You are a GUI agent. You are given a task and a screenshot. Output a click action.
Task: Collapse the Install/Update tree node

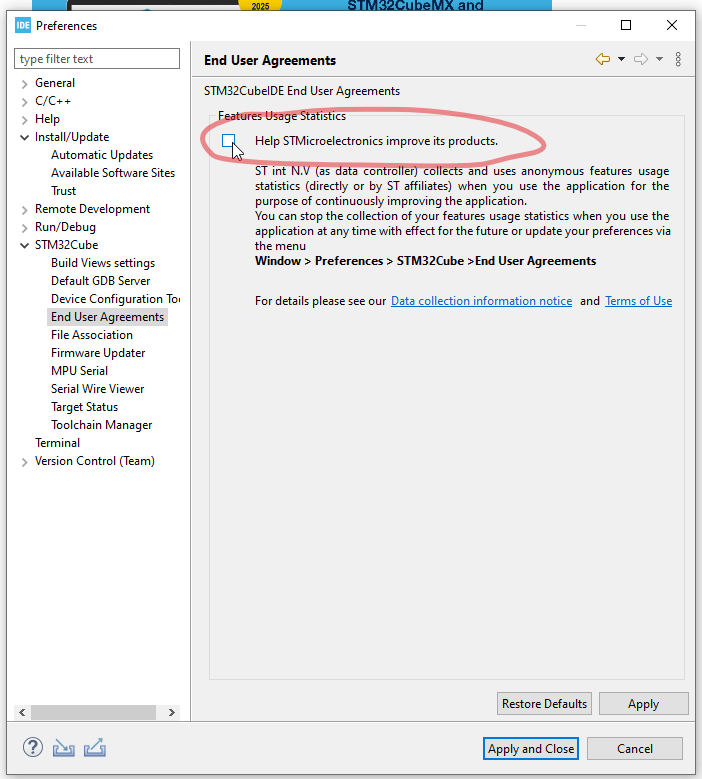pyautogui.click(x=24, y=138)
